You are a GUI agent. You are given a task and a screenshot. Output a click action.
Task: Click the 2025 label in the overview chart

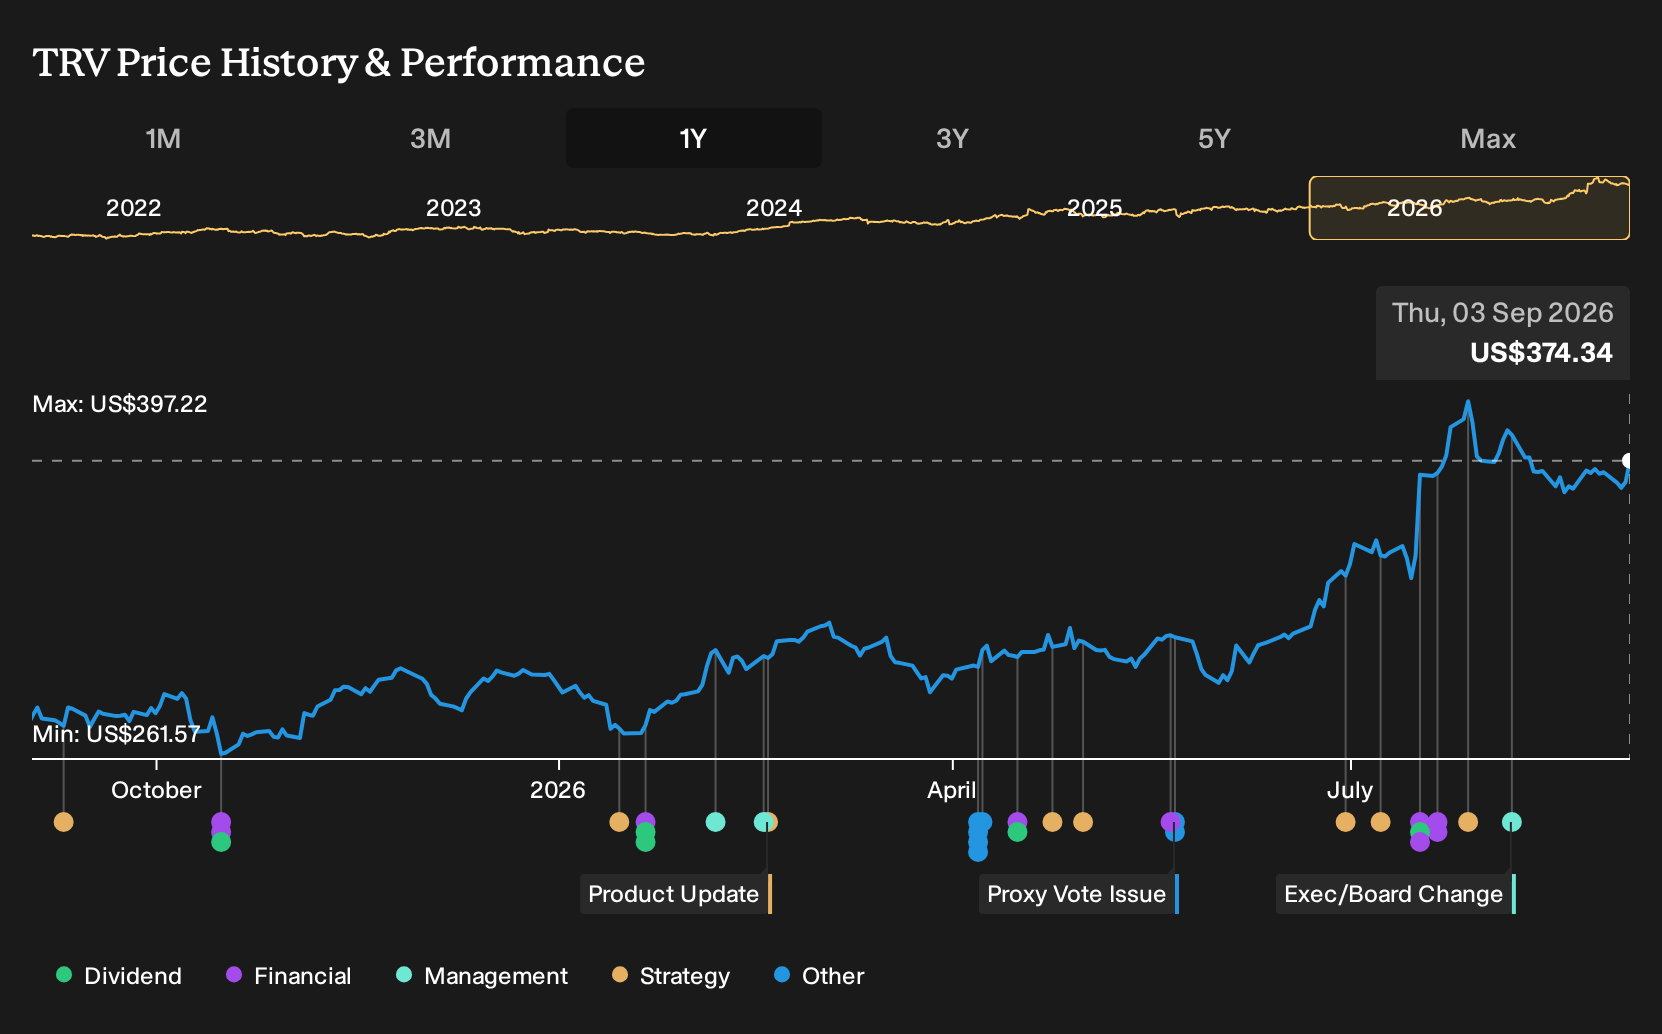pos(1095,208)
